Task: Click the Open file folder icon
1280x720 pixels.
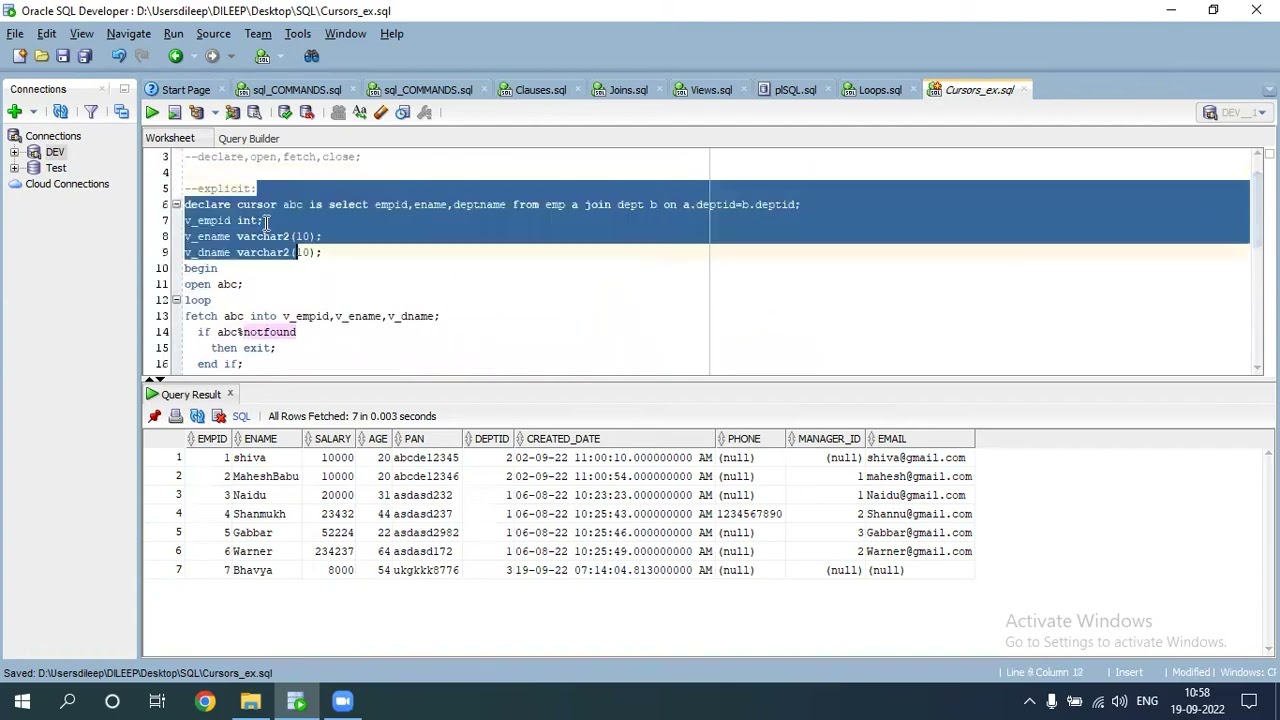Action: click(x=41, y=56)
